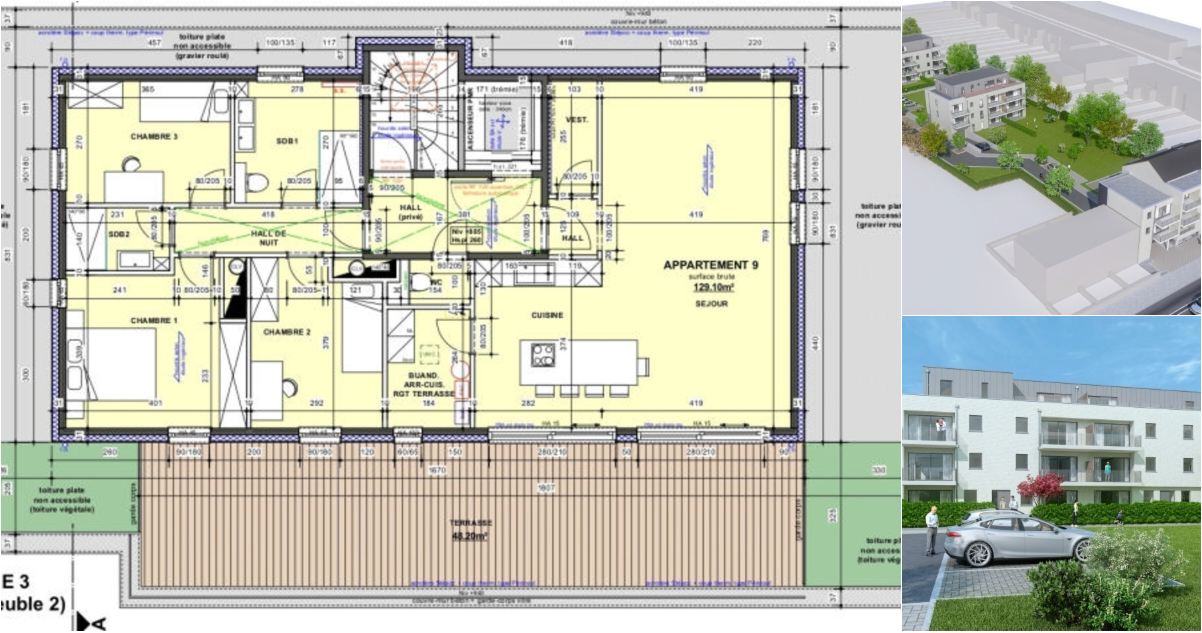Select the CUISINE room label

coord(547,315)
